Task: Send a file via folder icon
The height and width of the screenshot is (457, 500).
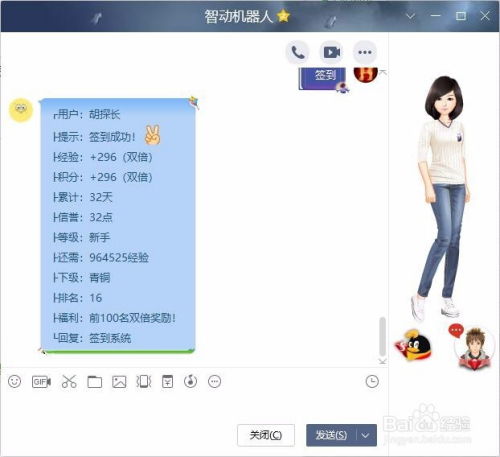Action: click(95, 382)
